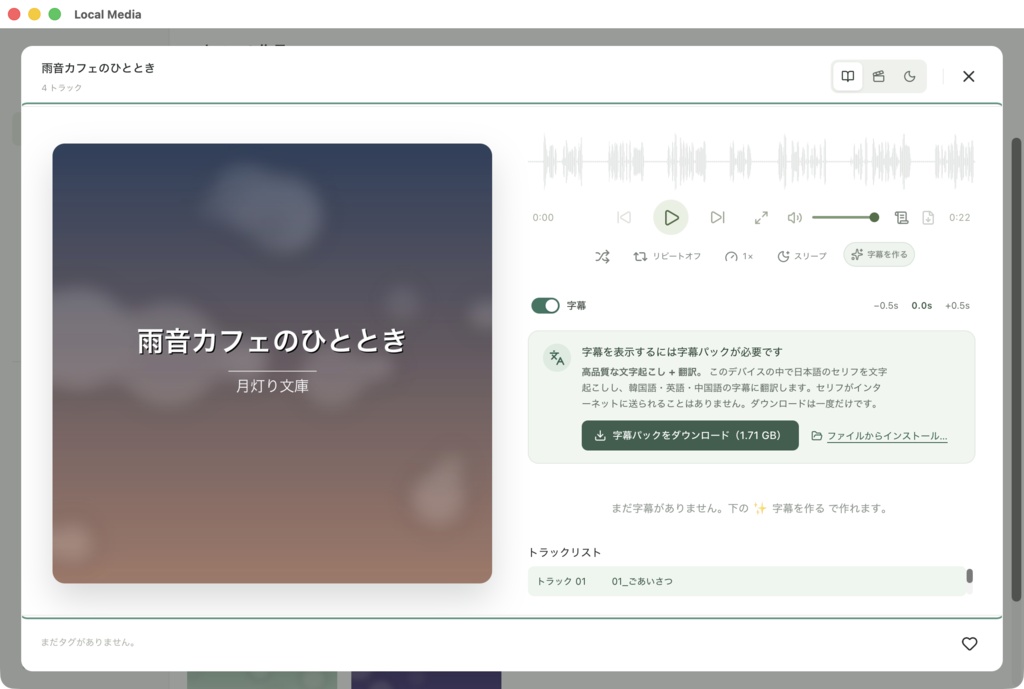Open the スリープ sleep timer
The width and height of the screenshot is (1024, 689).
pyautogui.click(x=801, y=256)
